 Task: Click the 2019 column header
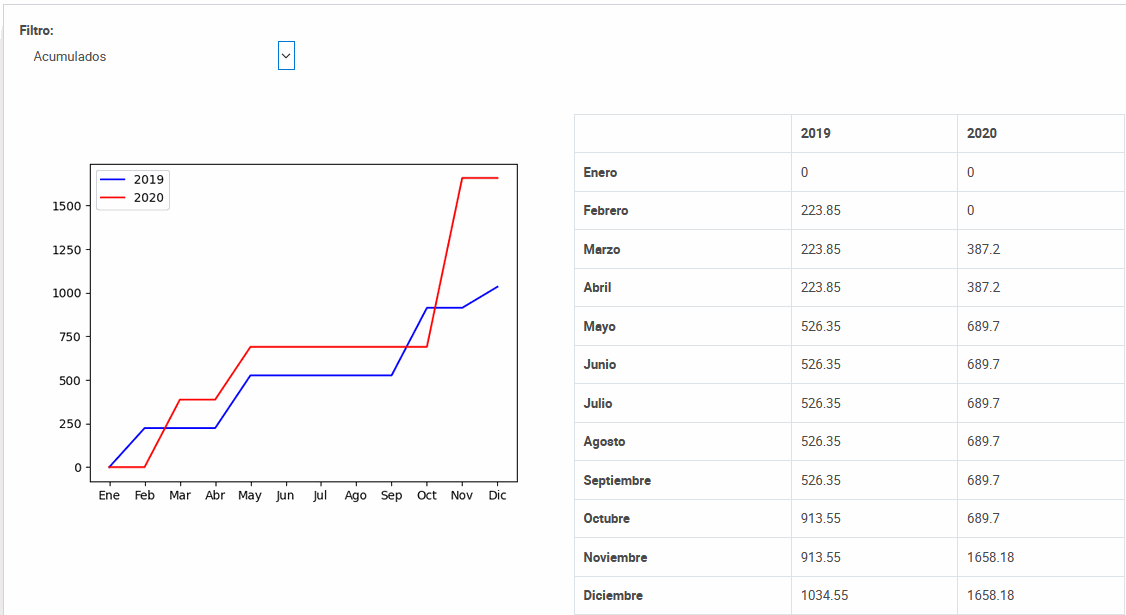(815, 134)
